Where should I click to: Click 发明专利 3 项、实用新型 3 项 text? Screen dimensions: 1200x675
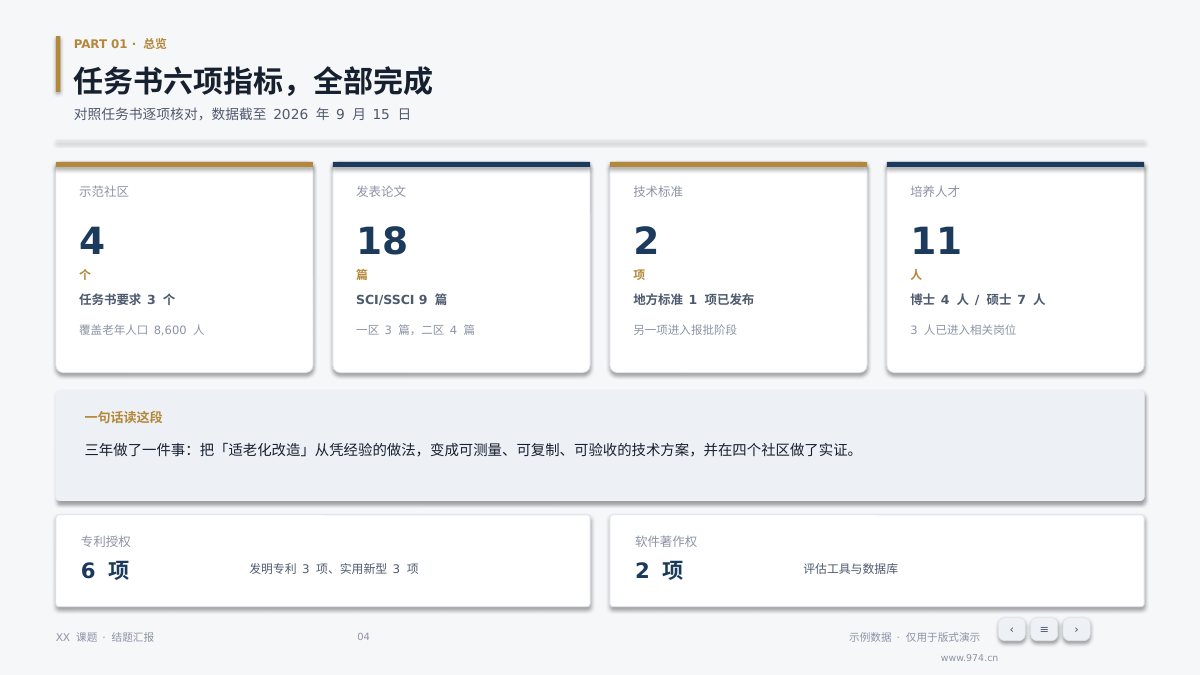click(x=334, y=568)
